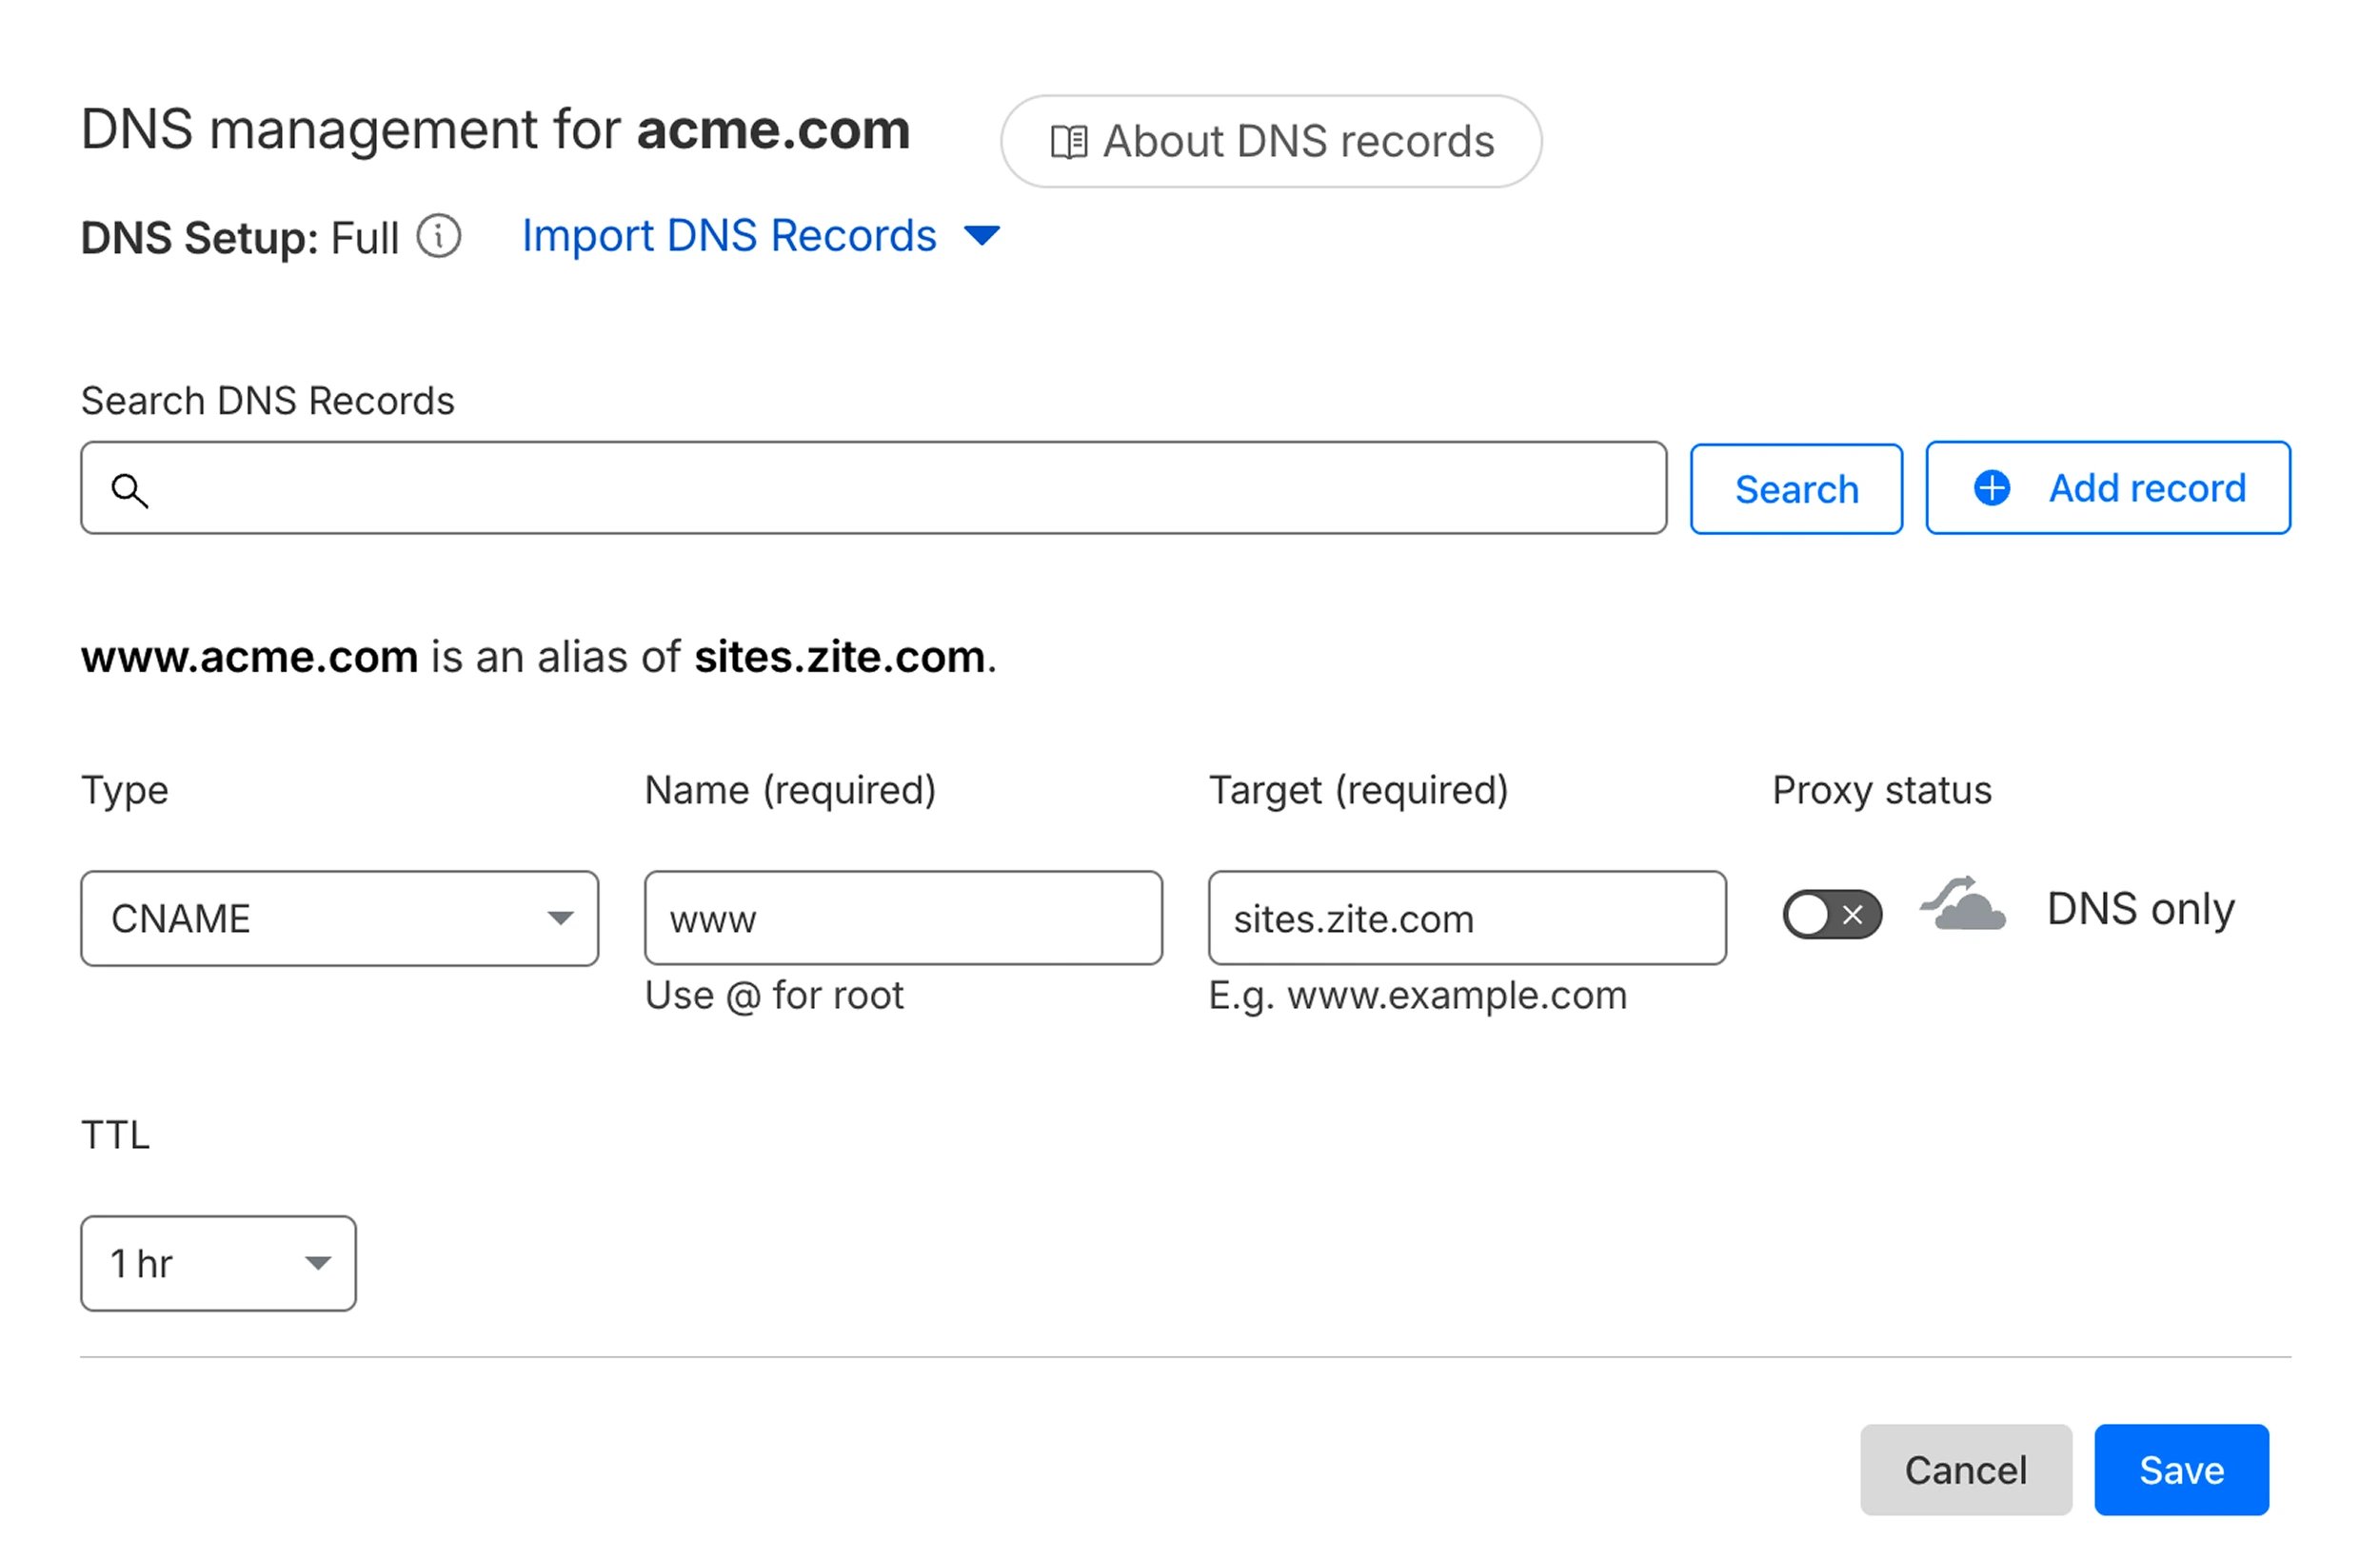Open About DNS records documentation
Image resolution: width=2380 pixels, height=1560 pixels.
[x=1271, y=142]
